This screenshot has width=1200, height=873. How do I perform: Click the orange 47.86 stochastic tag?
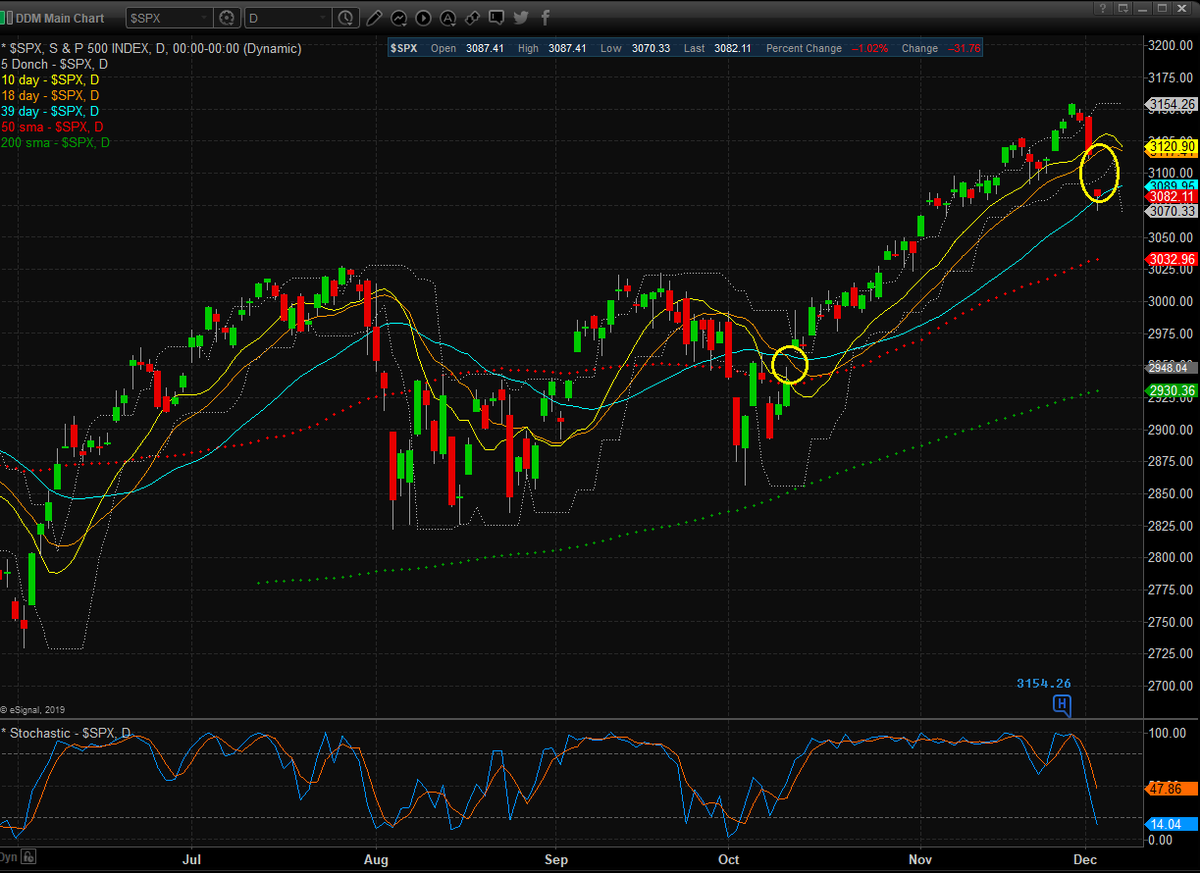[1172, 788]
